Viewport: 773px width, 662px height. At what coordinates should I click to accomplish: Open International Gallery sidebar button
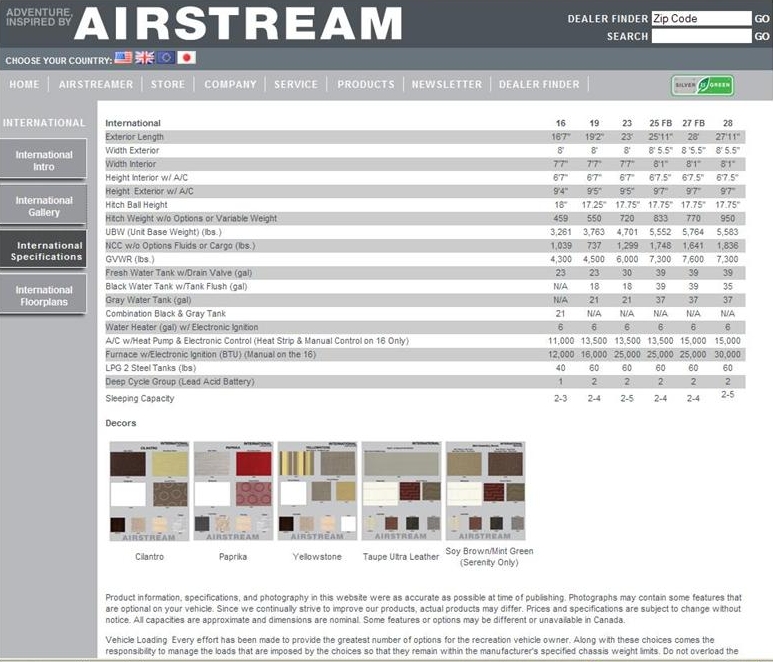click(43, 205)
